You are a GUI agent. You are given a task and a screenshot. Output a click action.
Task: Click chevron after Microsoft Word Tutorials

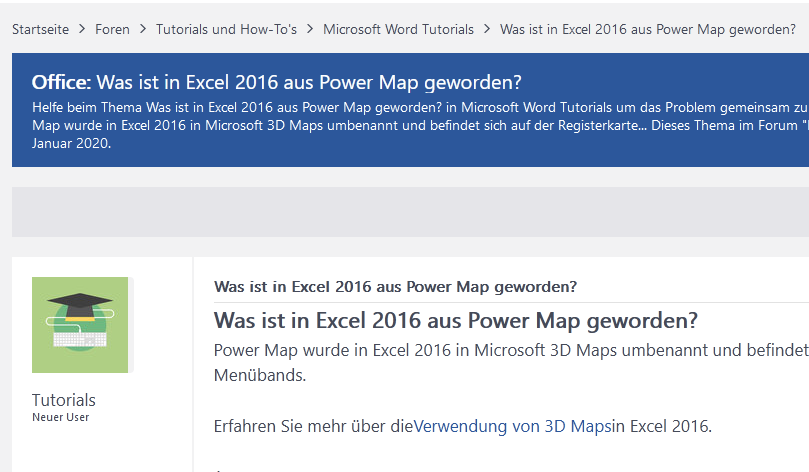487,29
